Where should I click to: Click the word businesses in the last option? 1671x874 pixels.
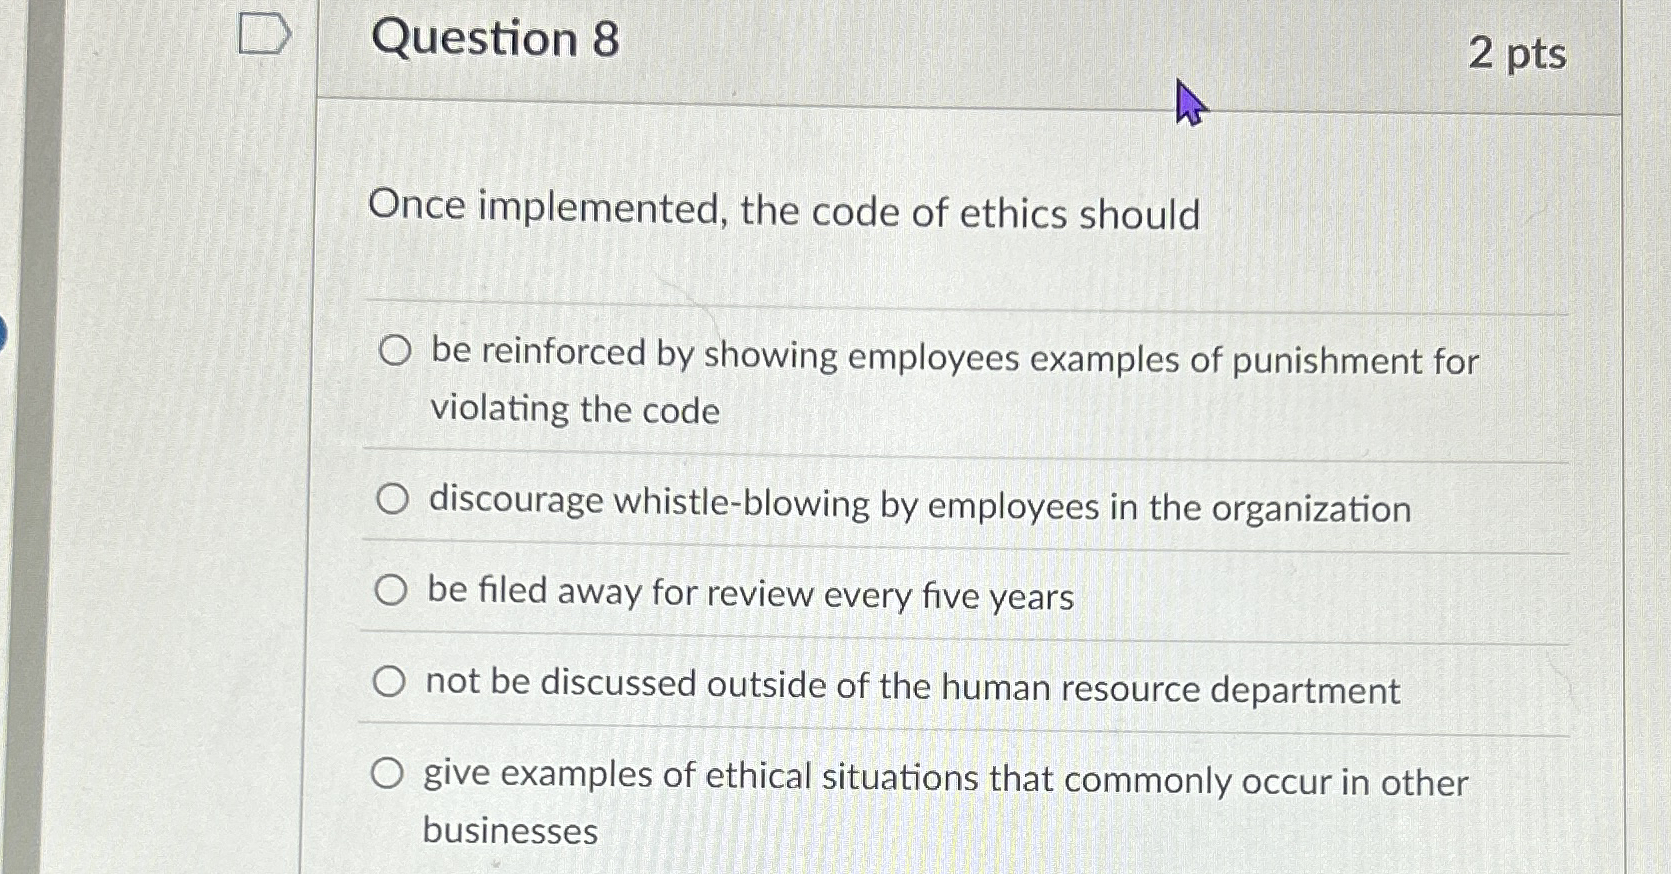(509, 831)
